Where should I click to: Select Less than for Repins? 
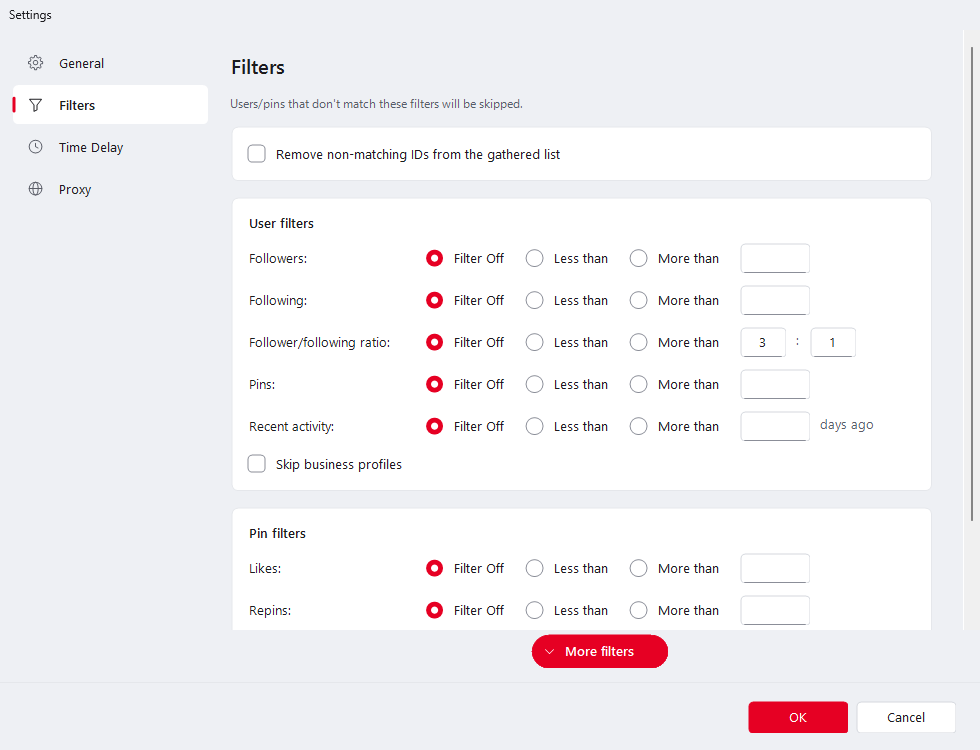[x=534, y=610]
